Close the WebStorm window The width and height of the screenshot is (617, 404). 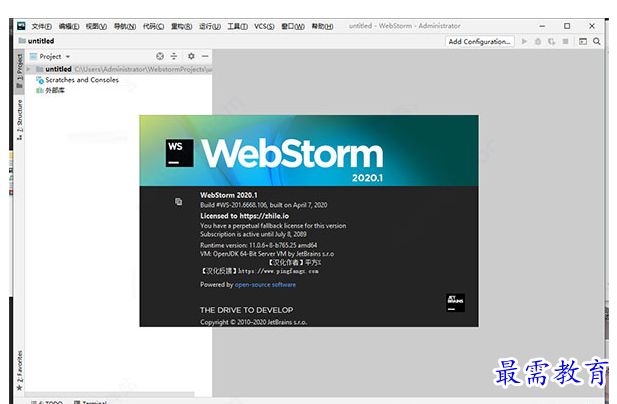[x=592, y=26]
